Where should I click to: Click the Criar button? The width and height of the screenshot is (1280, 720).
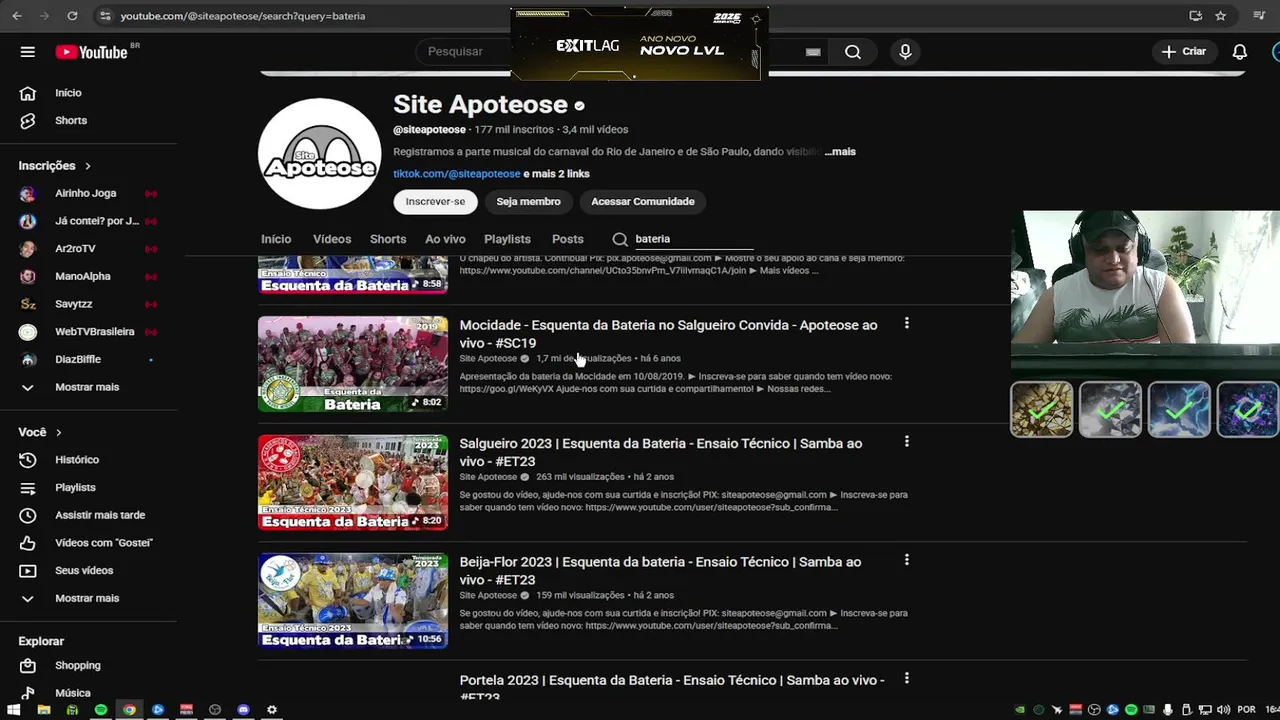[1184, 52]
